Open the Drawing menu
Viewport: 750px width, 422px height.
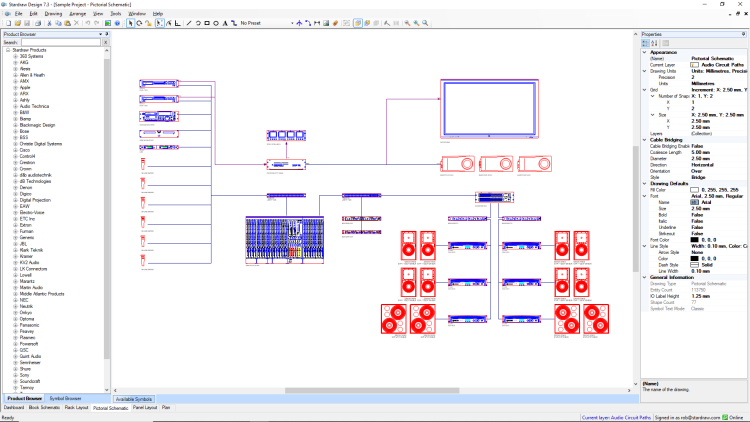[x=53, y=14]
